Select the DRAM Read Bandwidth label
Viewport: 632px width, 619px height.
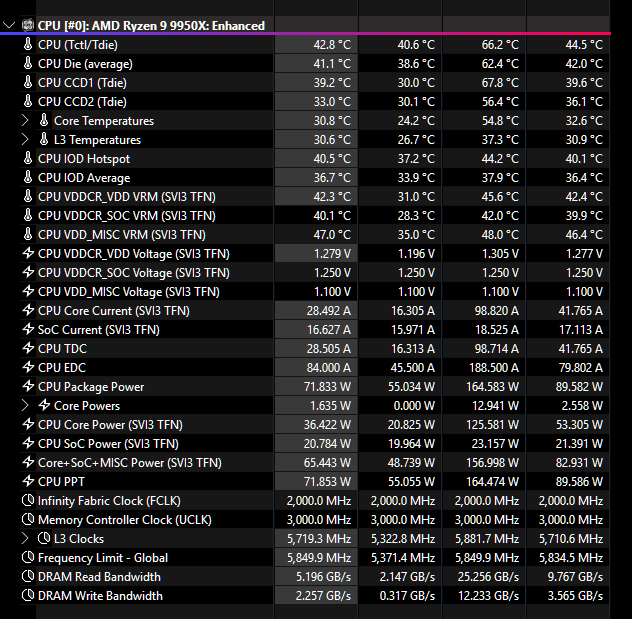click(x=99, y=577)
